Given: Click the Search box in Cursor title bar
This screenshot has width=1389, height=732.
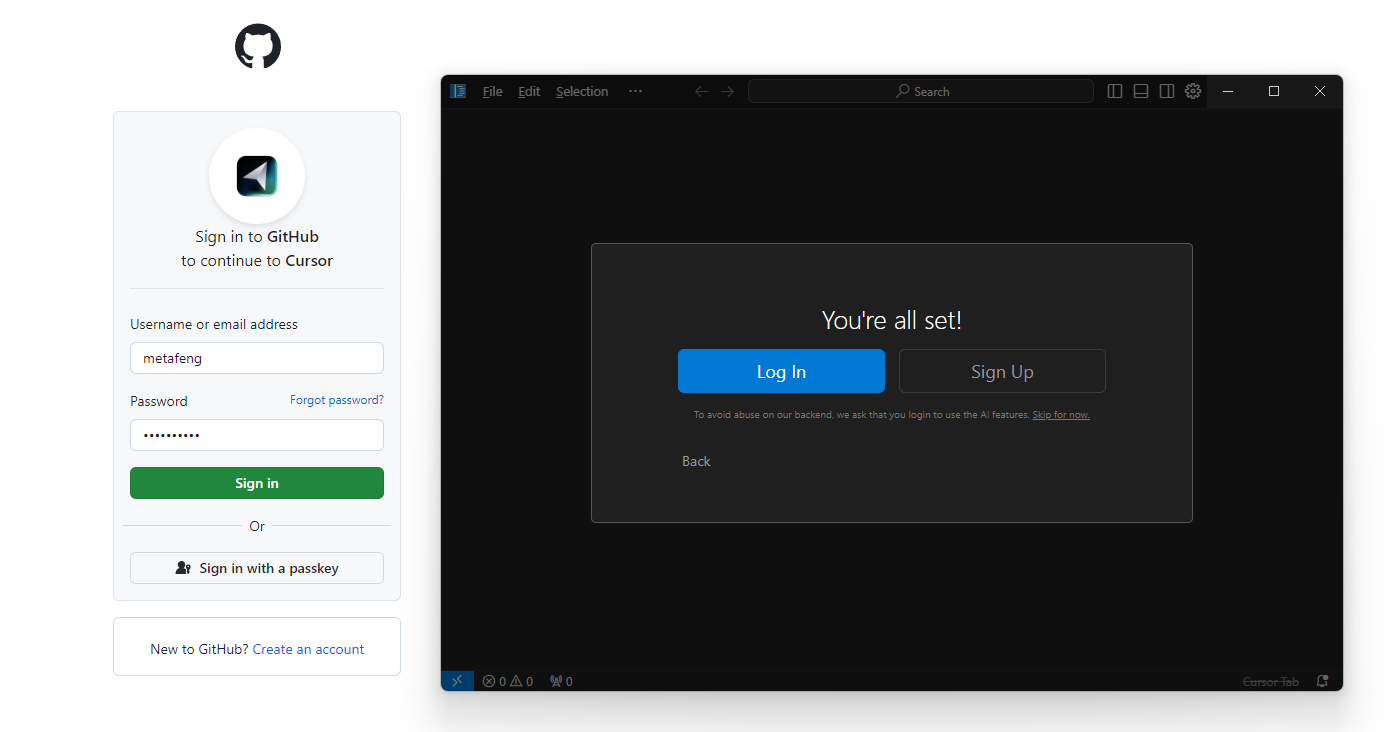Looking at the screenshot, I should click(x=921, y=91).
